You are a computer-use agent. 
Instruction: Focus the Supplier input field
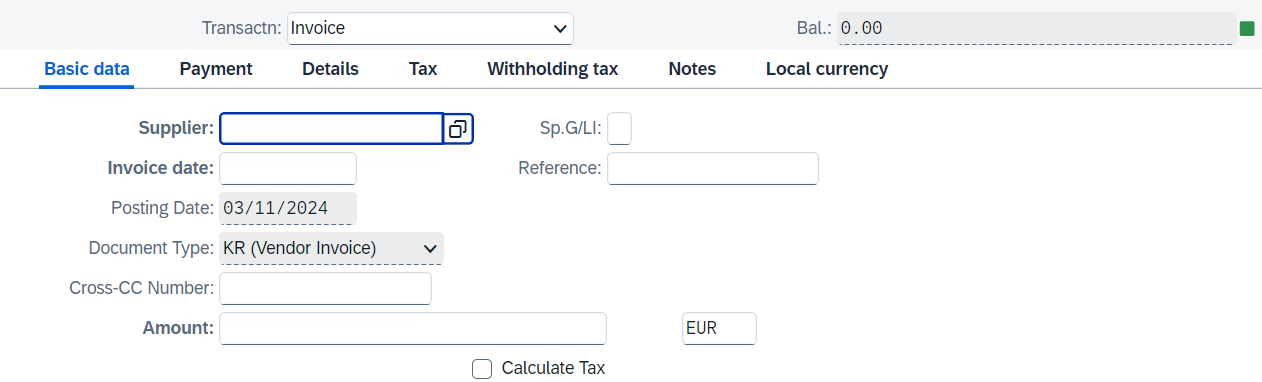[x=331, y=129]
